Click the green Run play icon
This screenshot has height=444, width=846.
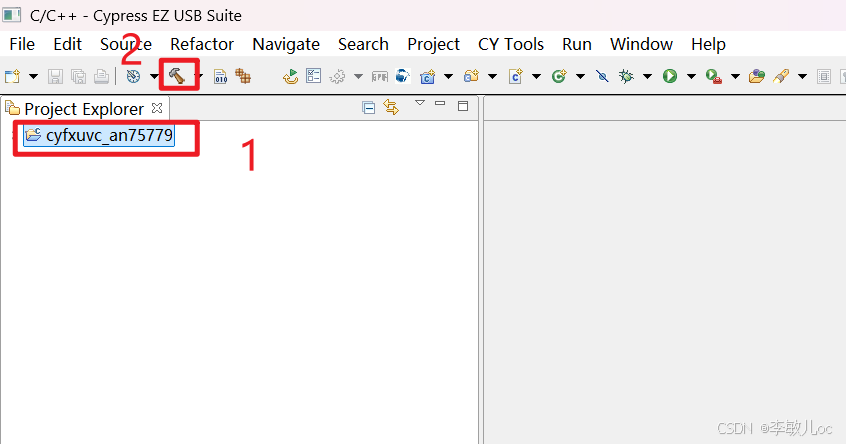(670, 76)
